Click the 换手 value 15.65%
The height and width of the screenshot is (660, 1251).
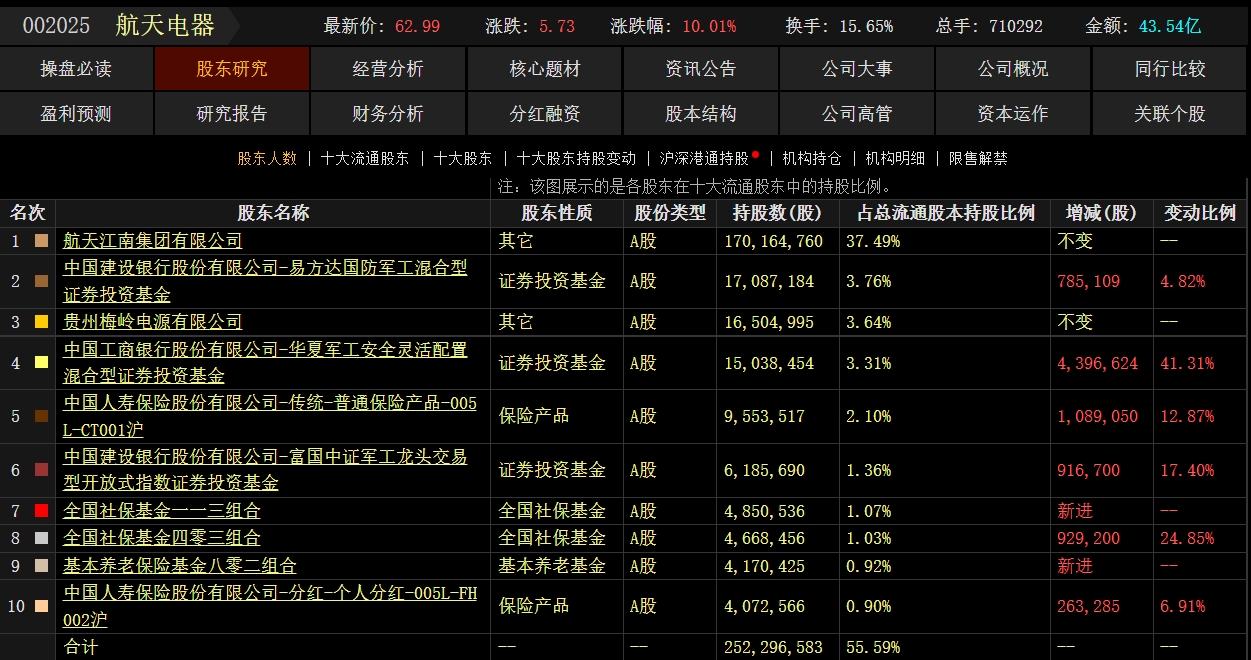click(x=866, y=26)
